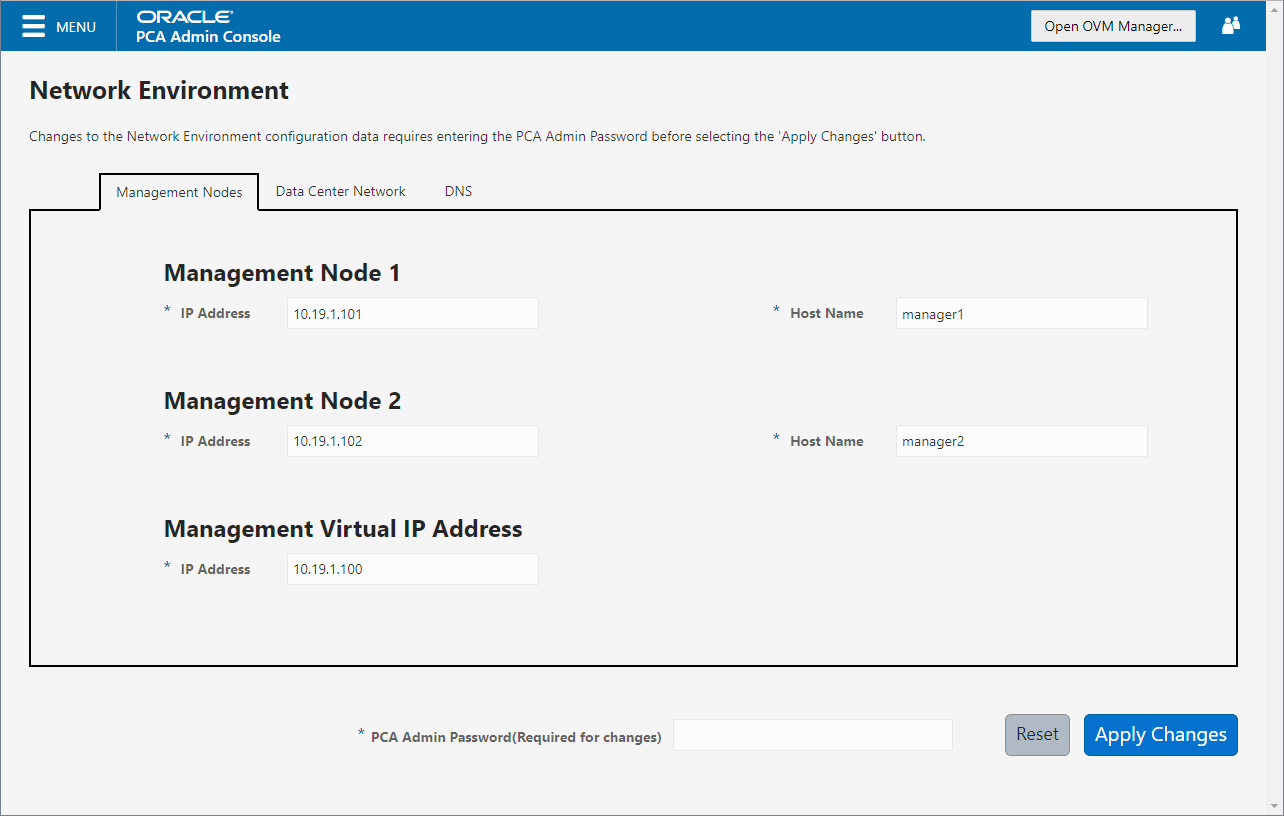Select the Management Nodes tab
The image size is (1284, 816).
point(178,191)
